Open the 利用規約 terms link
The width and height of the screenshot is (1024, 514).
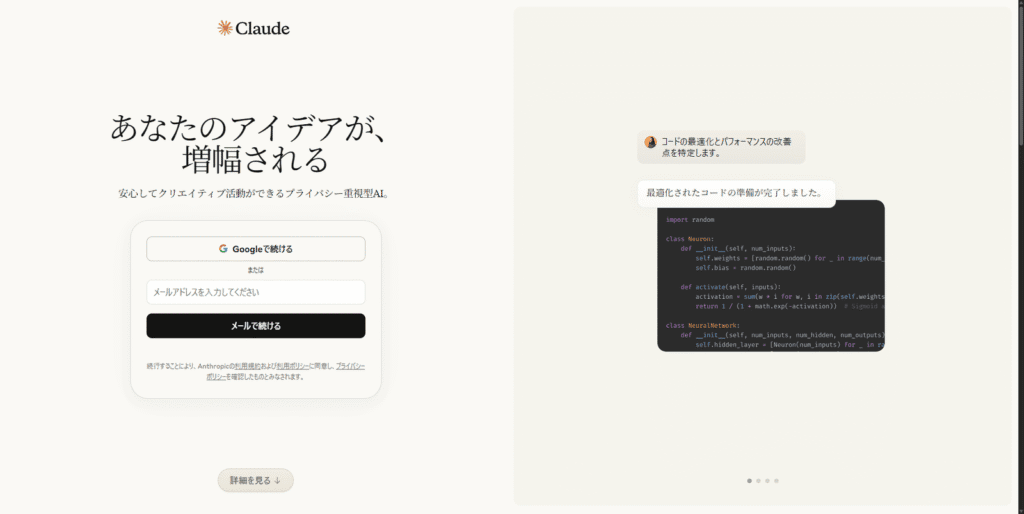[248, 366]
